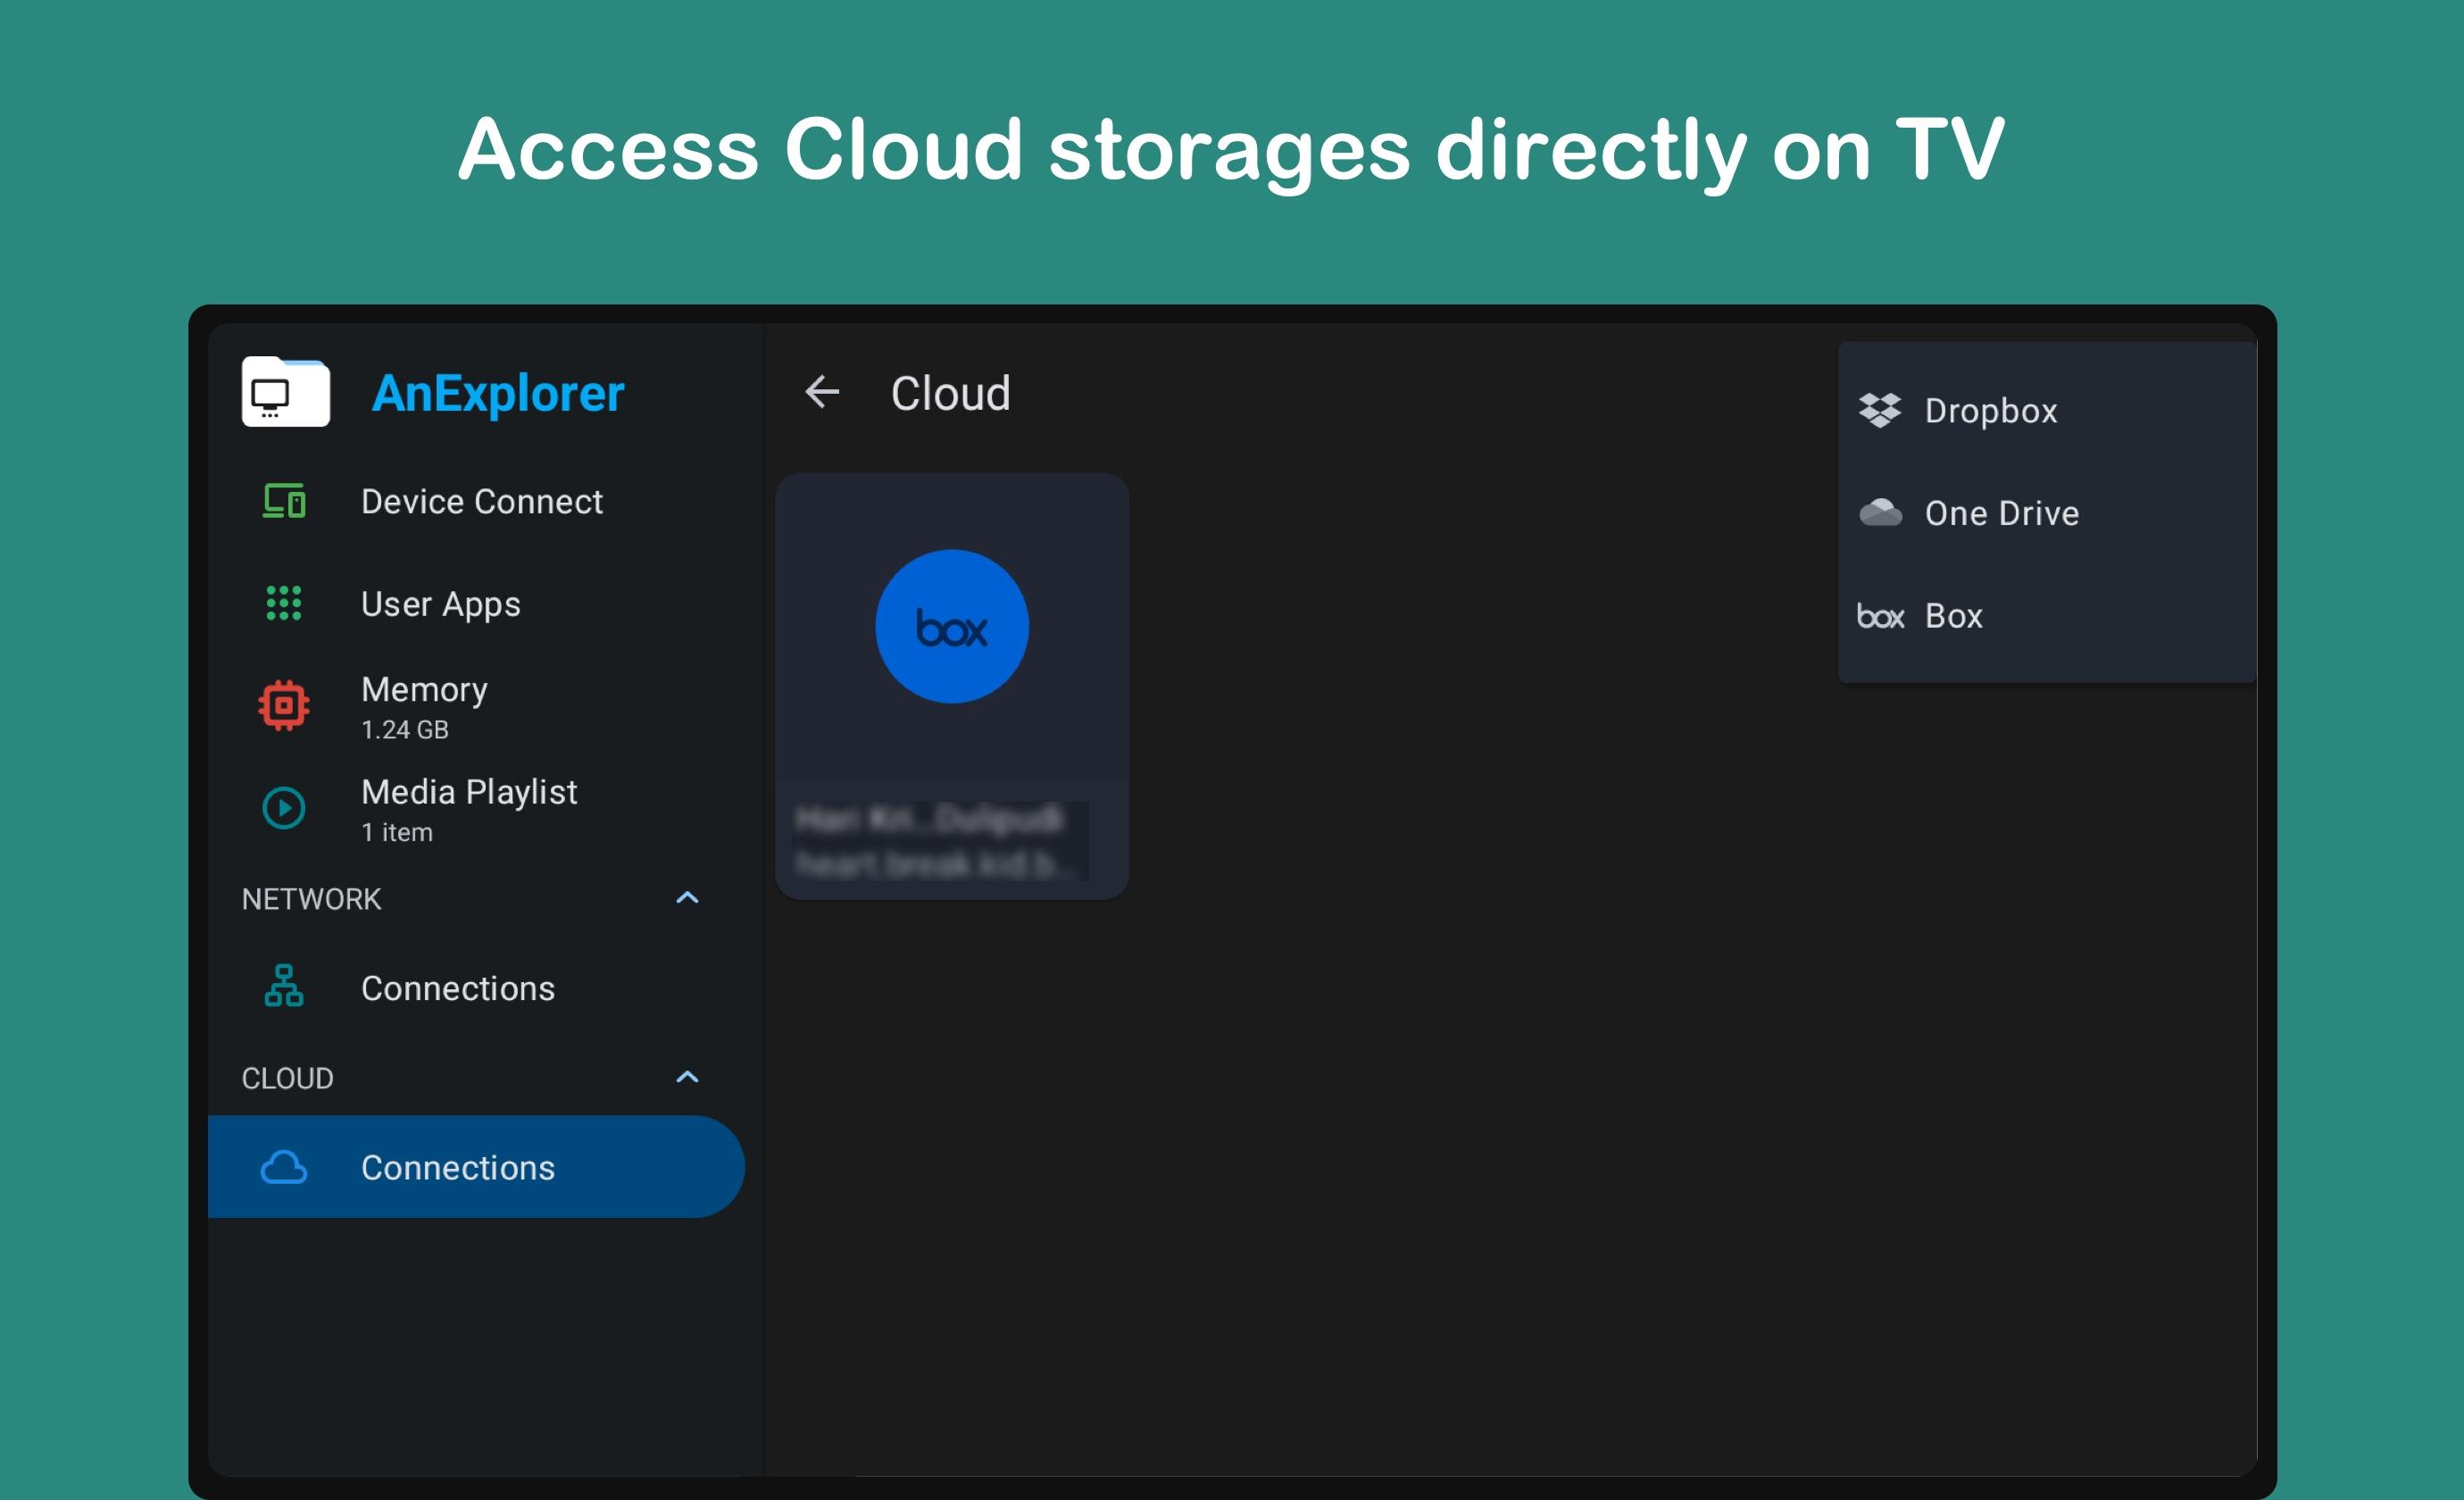
Task: Click the blue box circle logo
Action: pyautogui.click(x=952, y=627)
